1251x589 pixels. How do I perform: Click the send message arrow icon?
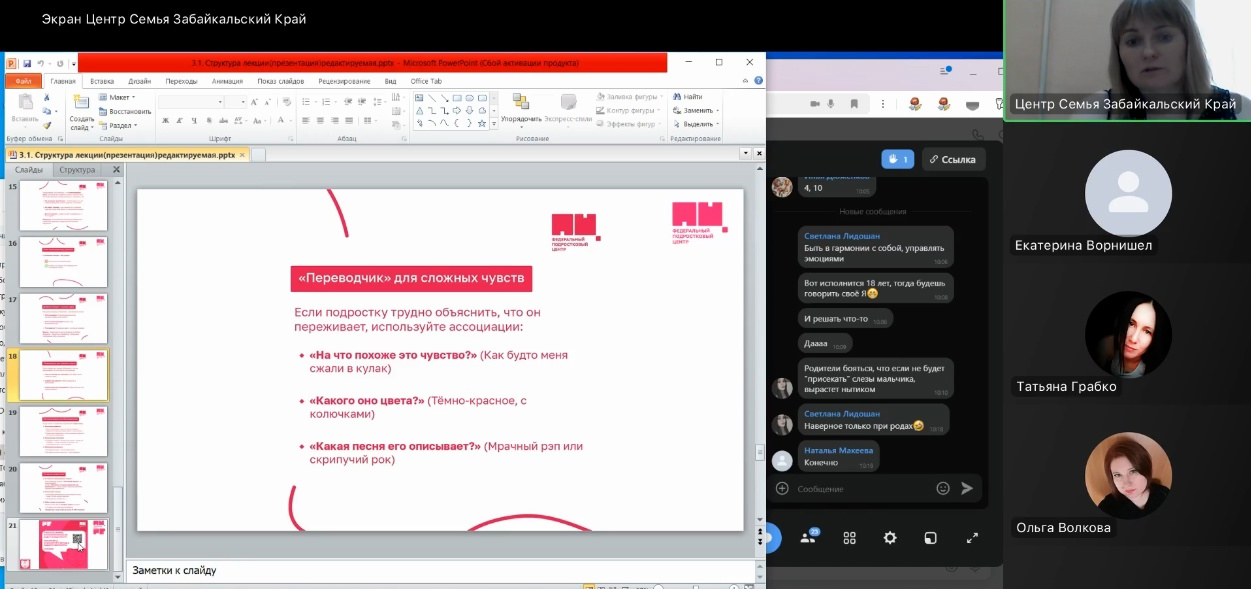(x=967, y=488)
